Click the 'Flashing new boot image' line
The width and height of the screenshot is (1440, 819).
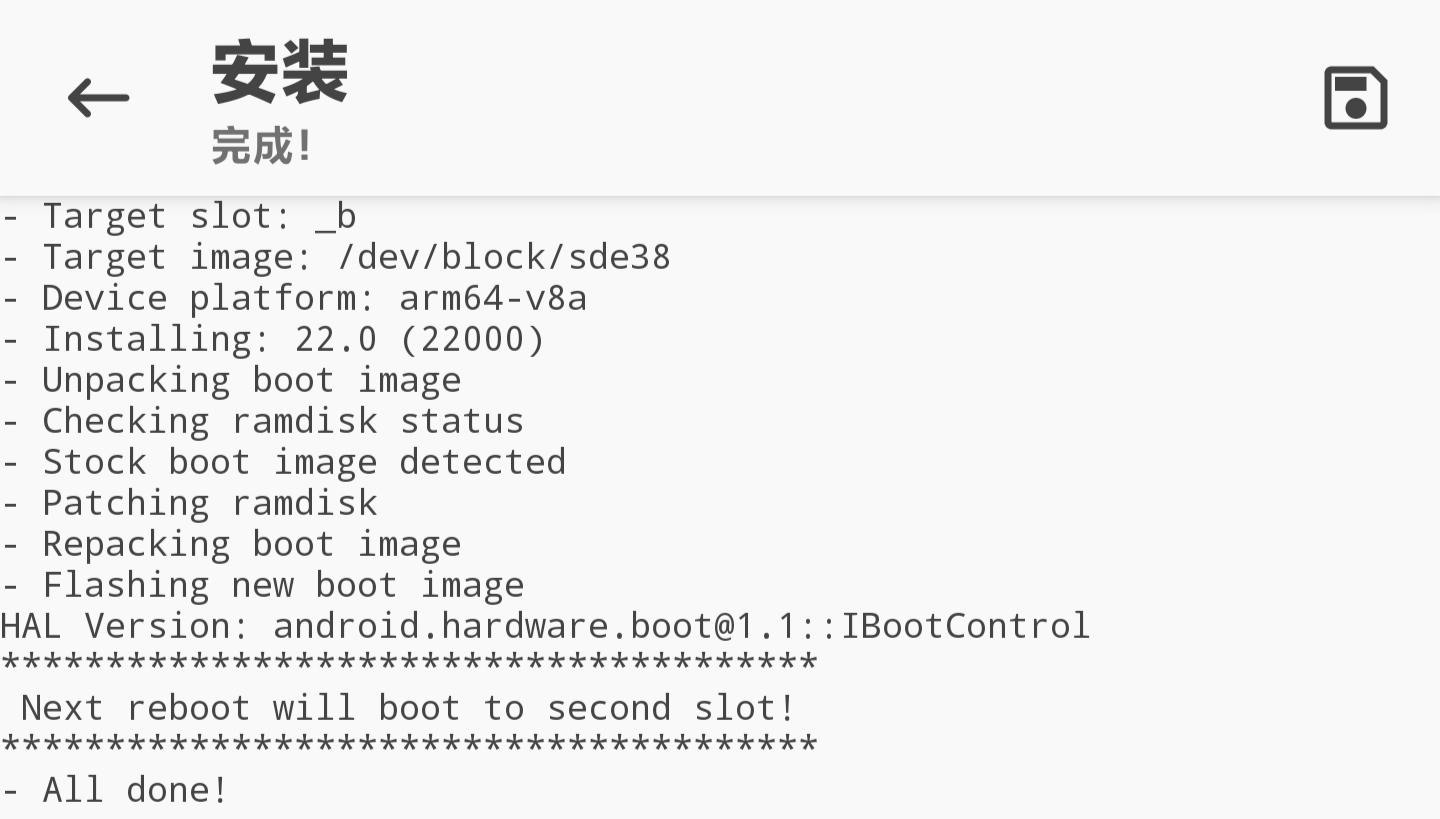tap(263, 585)
